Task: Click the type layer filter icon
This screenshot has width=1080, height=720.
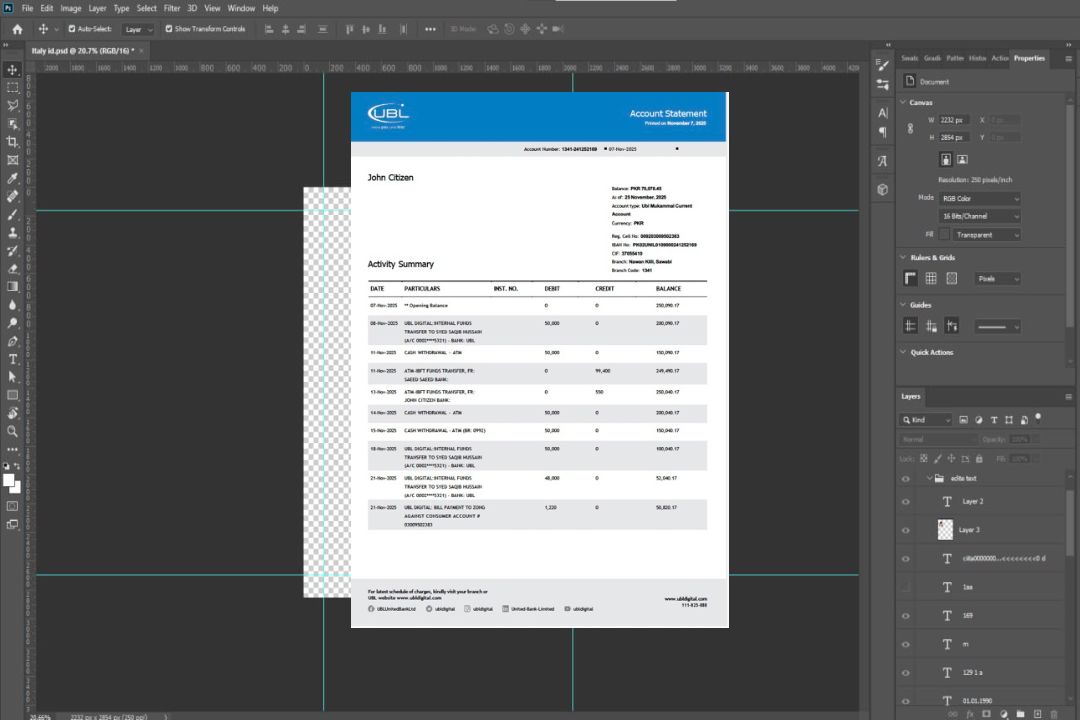Action: point(994,420)
